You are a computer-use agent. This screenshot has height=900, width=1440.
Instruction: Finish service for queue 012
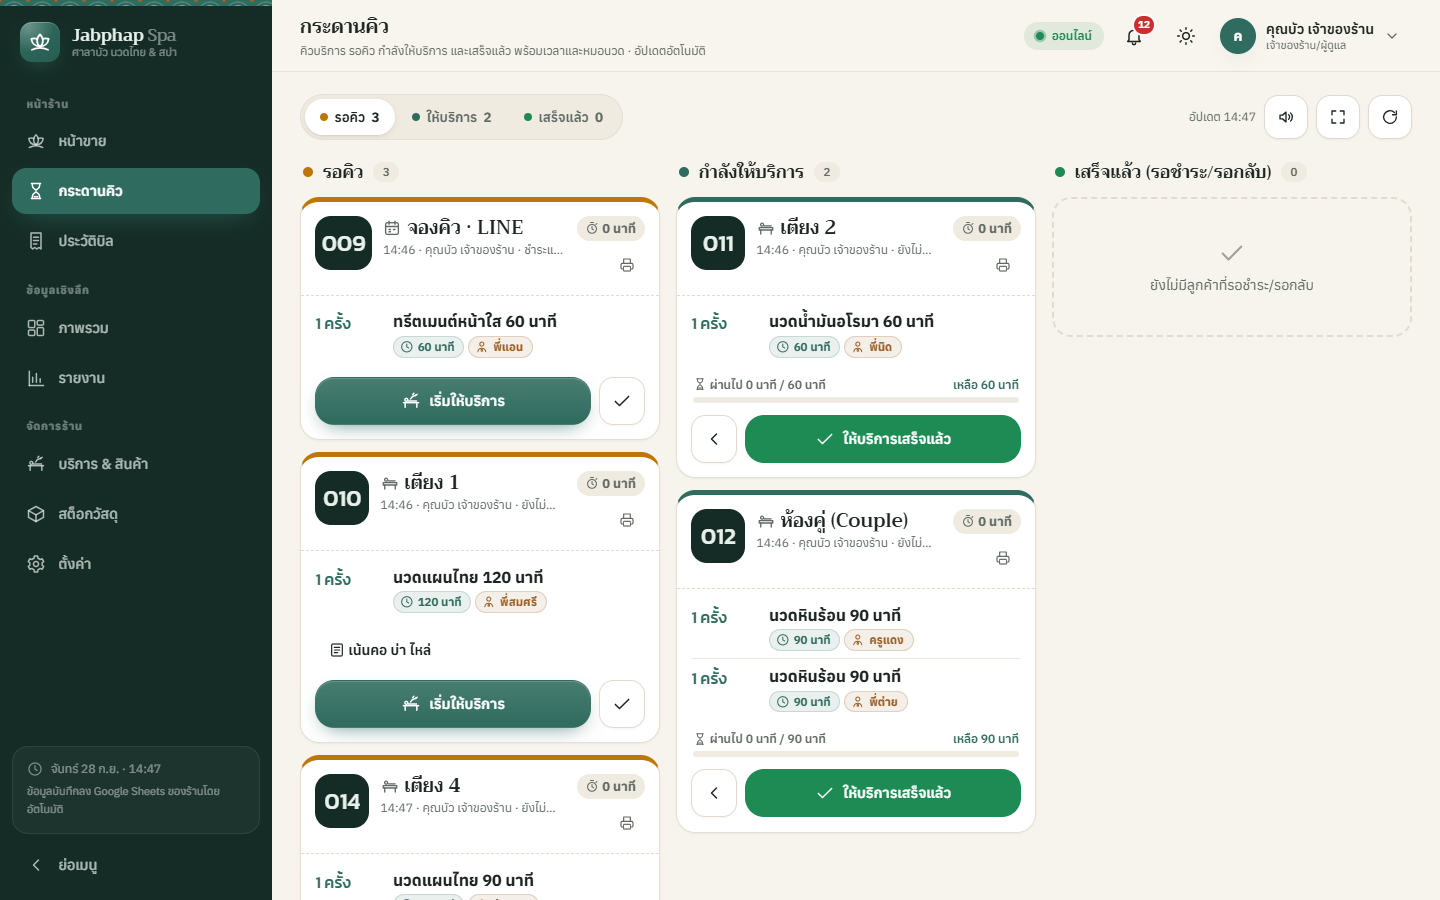[x=883, y=793]
